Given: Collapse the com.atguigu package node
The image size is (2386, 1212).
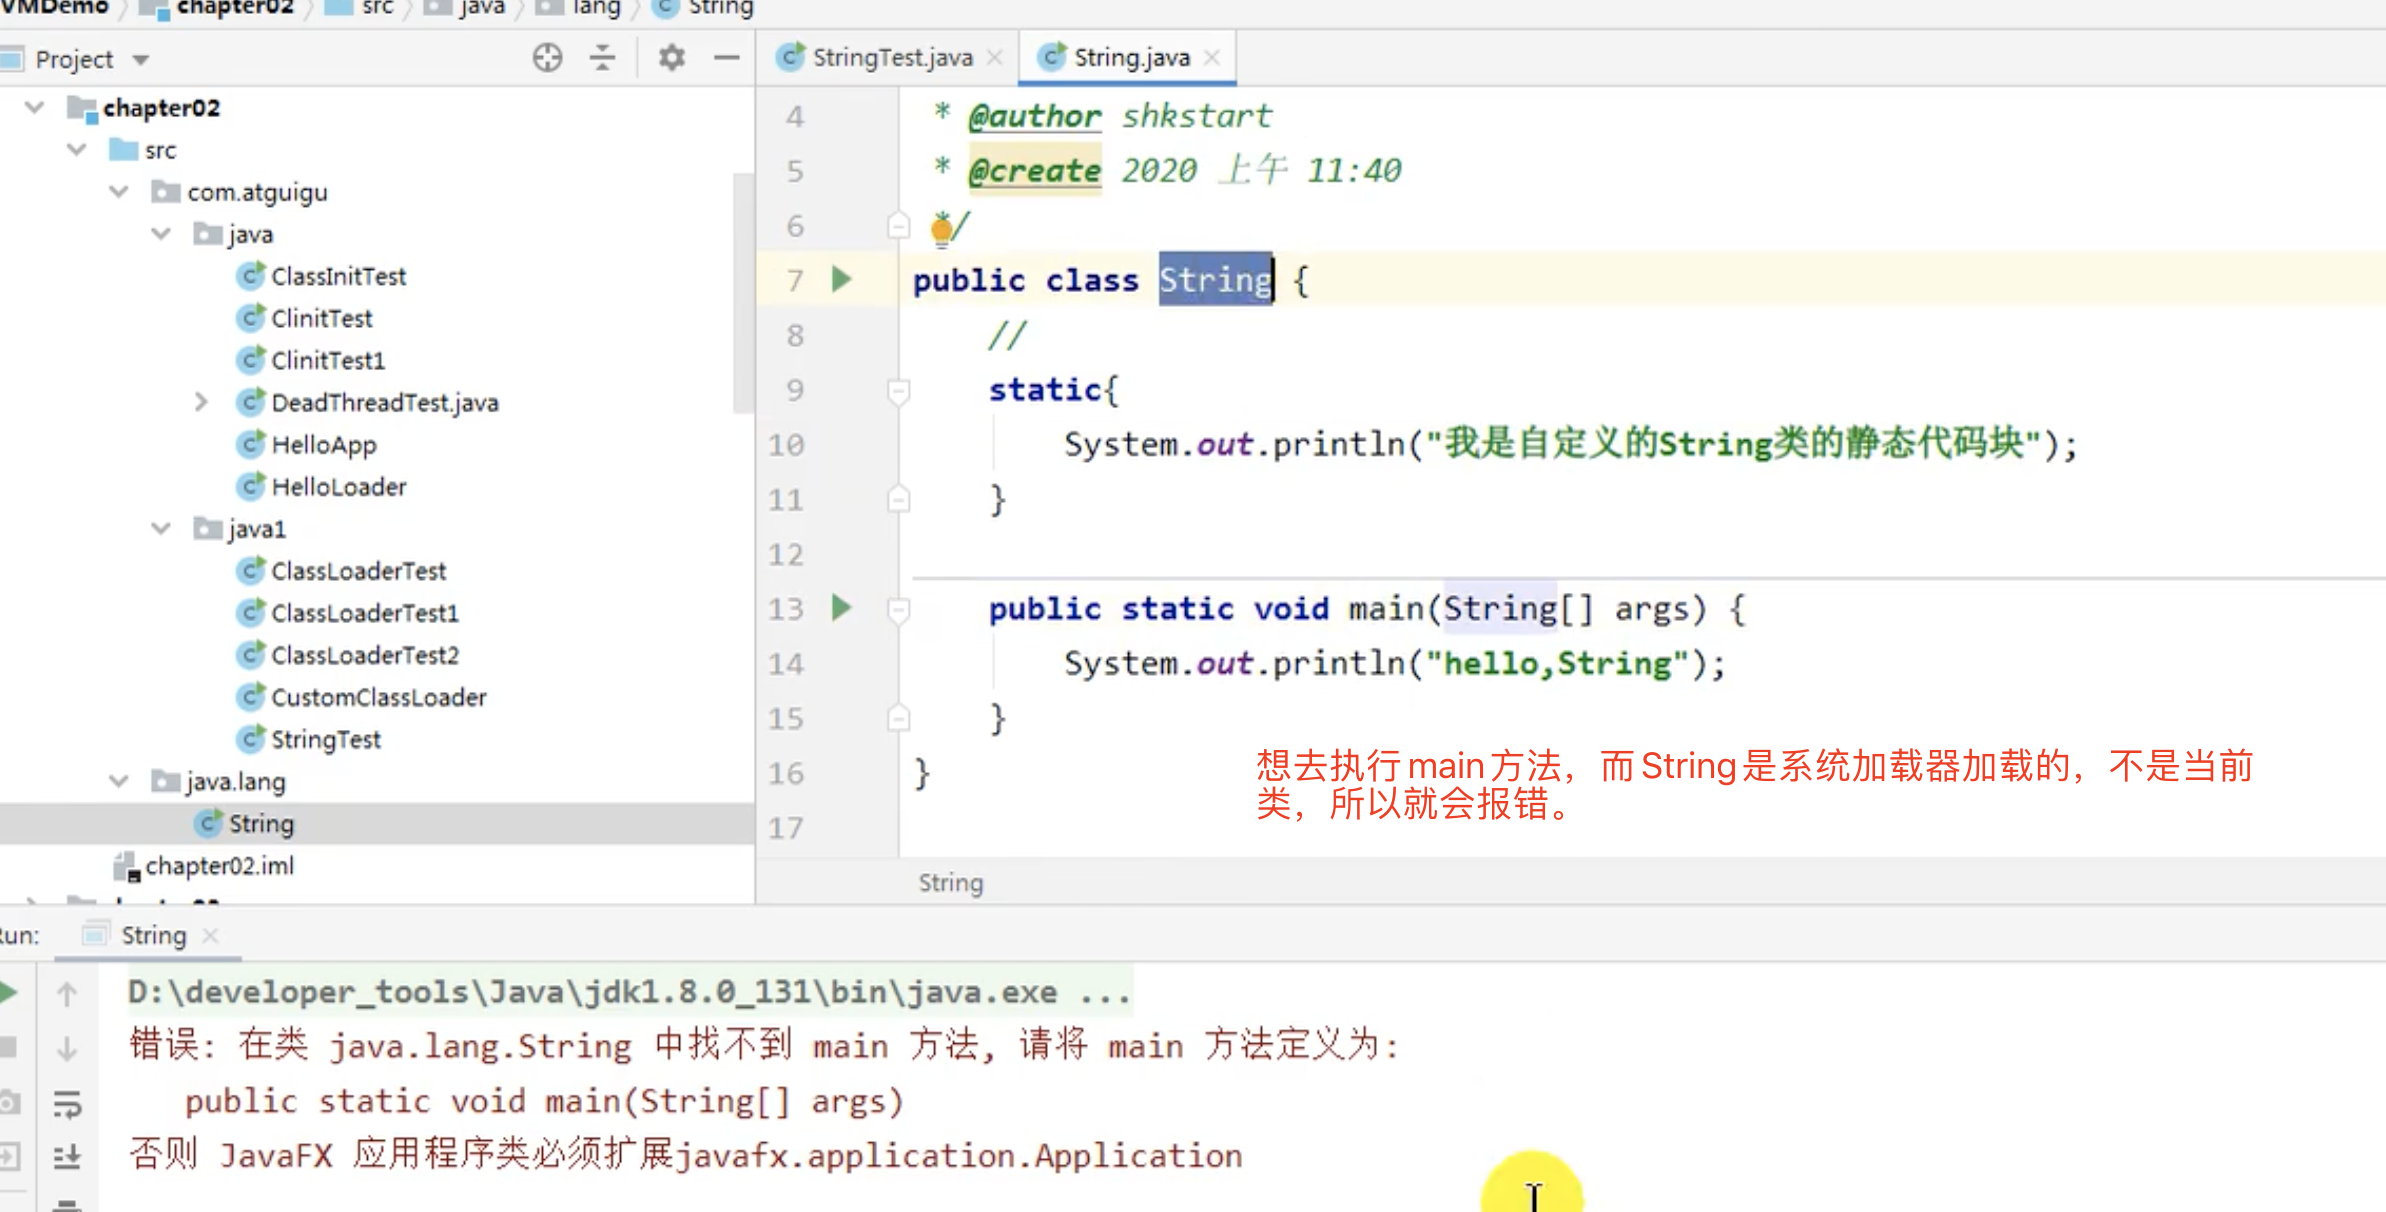Looking at the screenshot, I should point(118,191).
